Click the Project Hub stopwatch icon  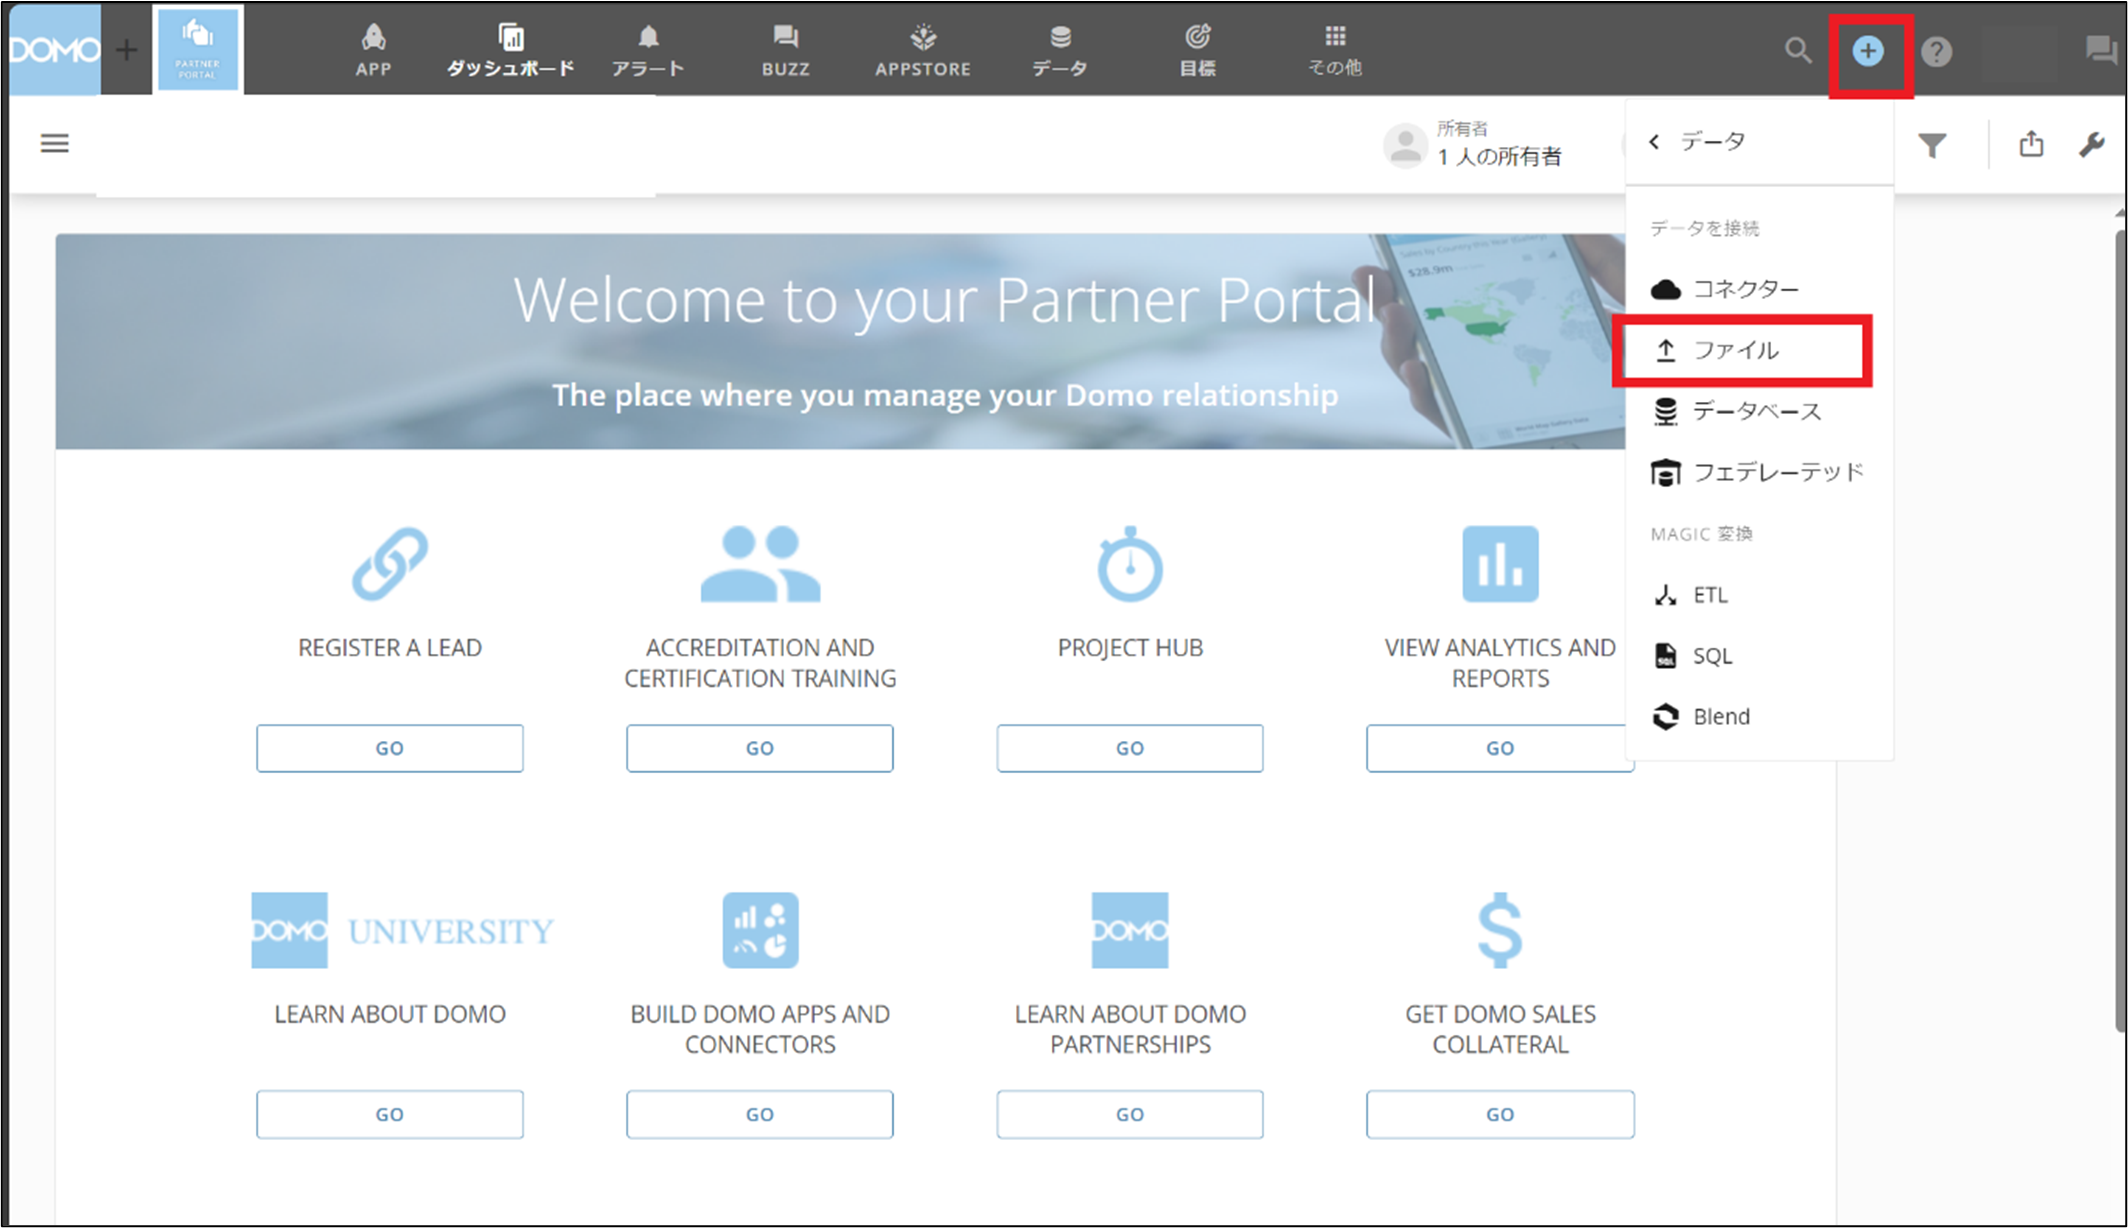click(1130, 564)
